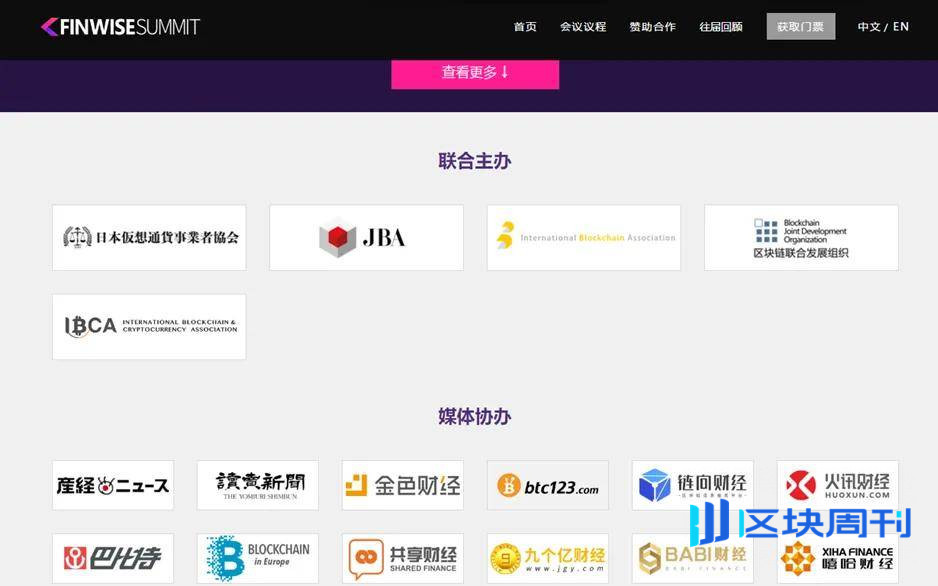The width and height of the screenshot is (938, 586).
Task: Open the 日本仮想通貨事業者協会 logo card
Action: [149, 237]
